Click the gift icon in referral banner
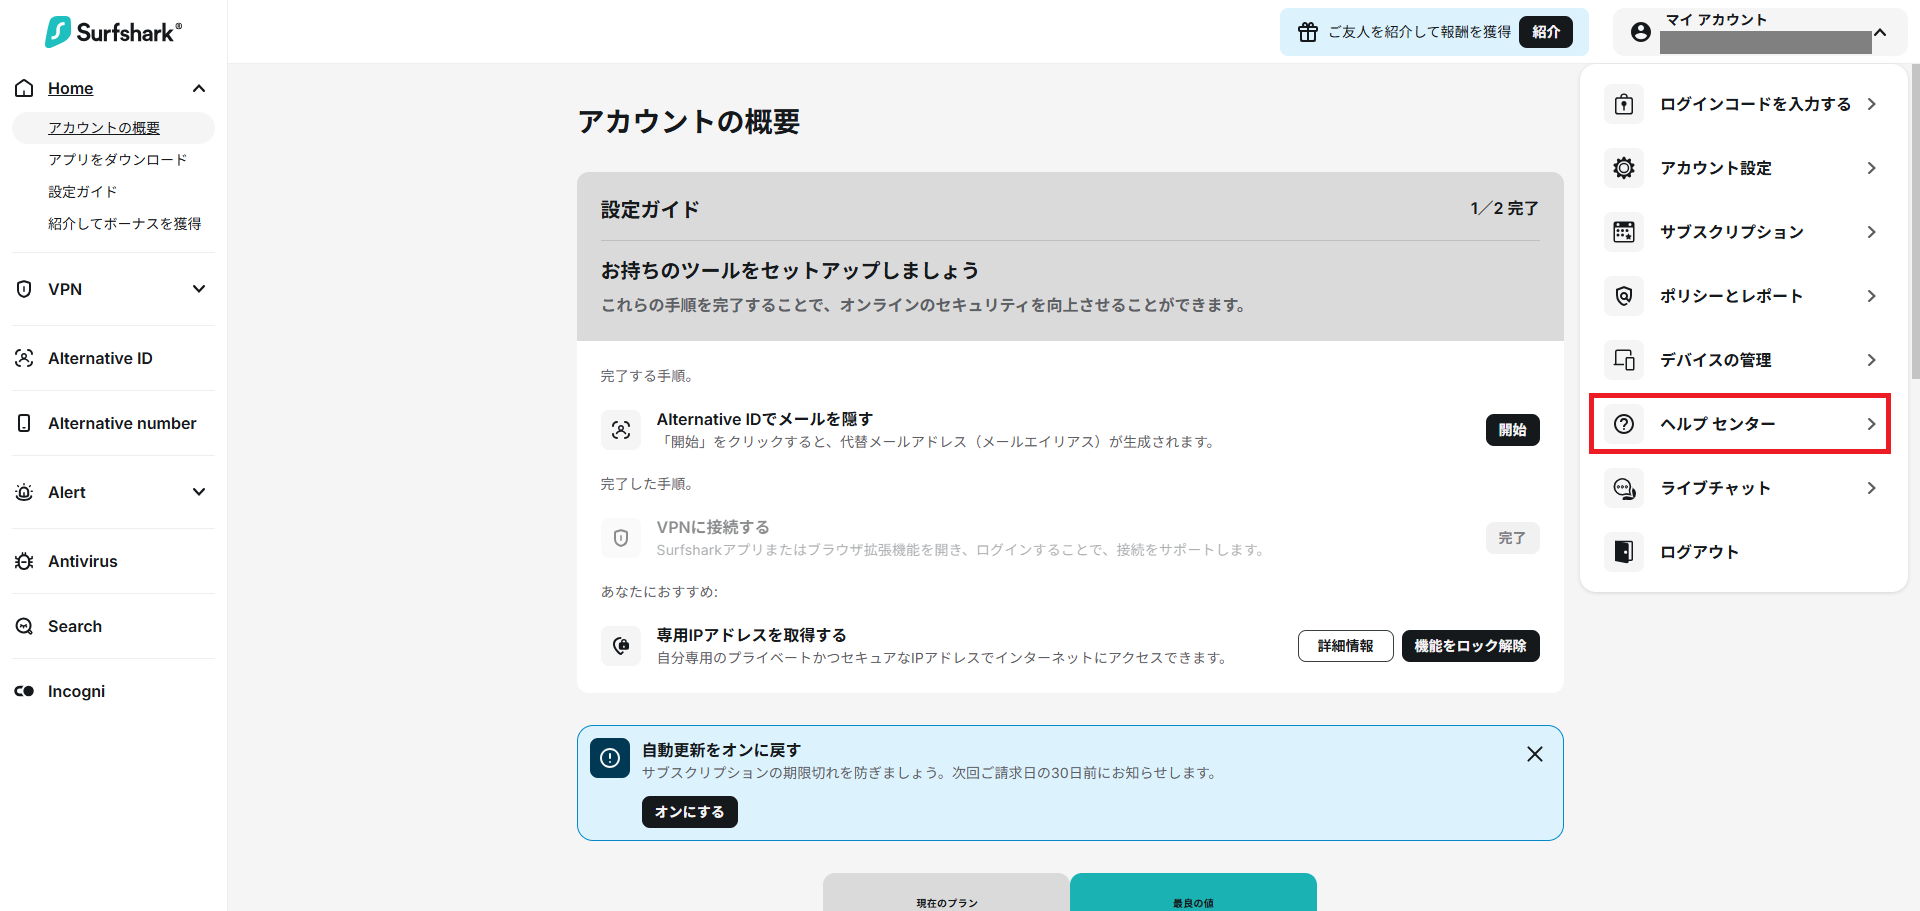The height and width of the screenshot is (911, 1920). pos(1308,32)
